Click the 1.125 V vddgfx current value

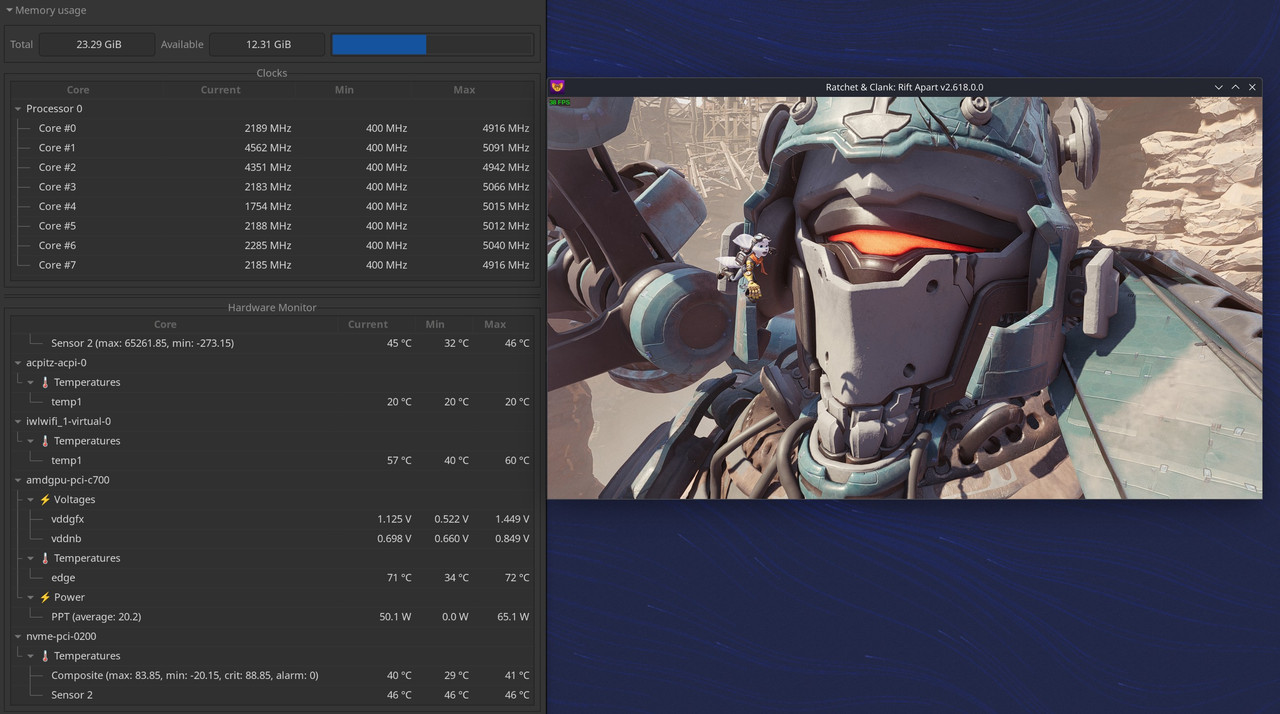click(x=394, y=519)
